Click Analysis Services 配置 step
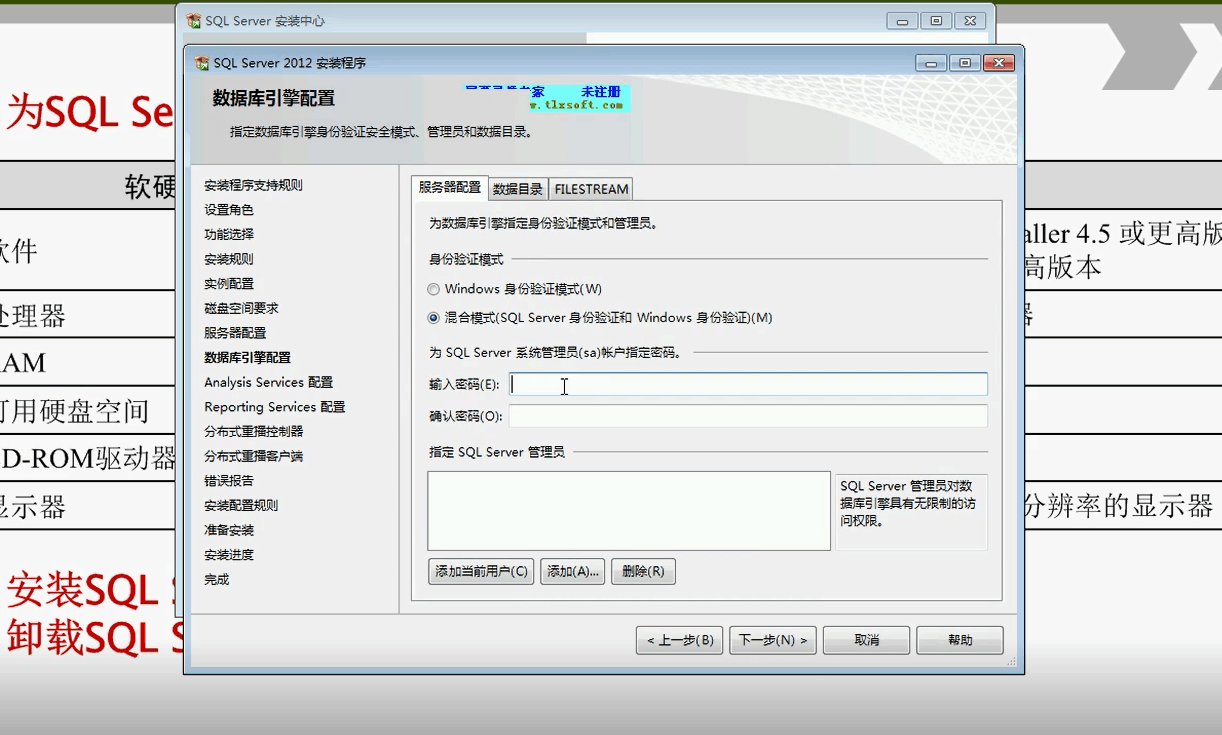This screenshot has width=1222, height=735. click(268, 382)
